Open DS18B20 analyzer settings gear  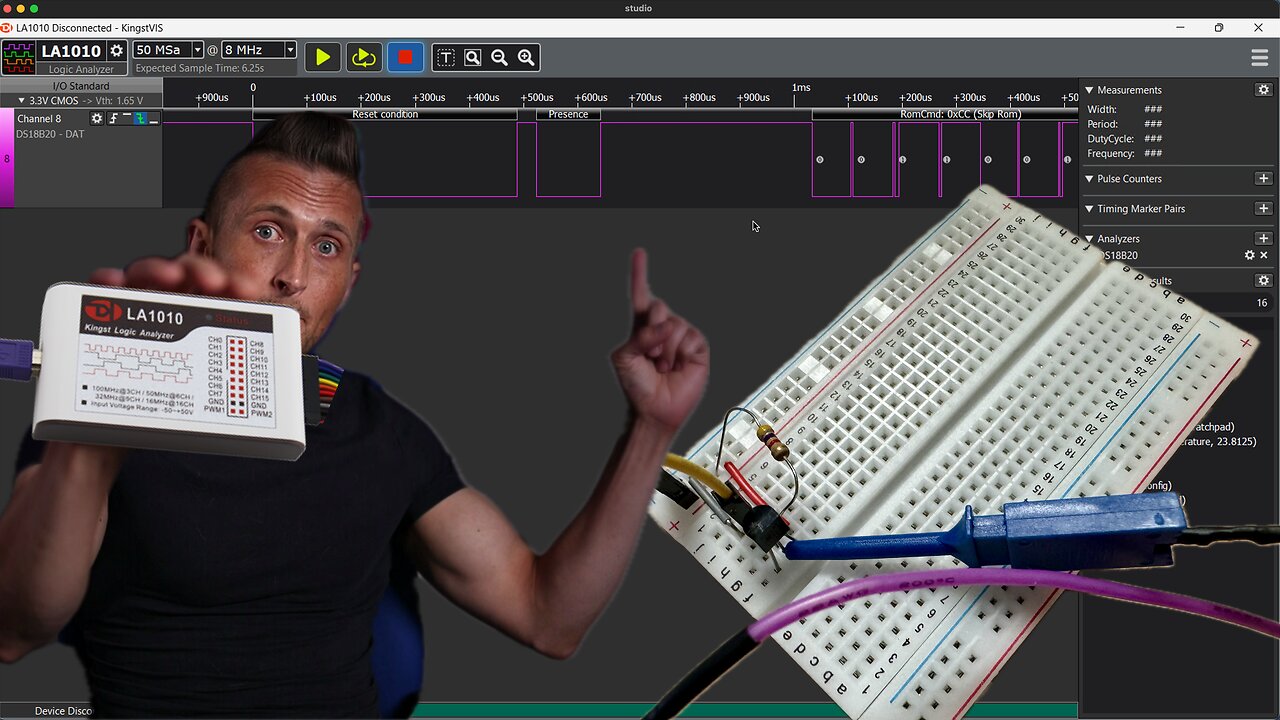[x=1249, y=256]
